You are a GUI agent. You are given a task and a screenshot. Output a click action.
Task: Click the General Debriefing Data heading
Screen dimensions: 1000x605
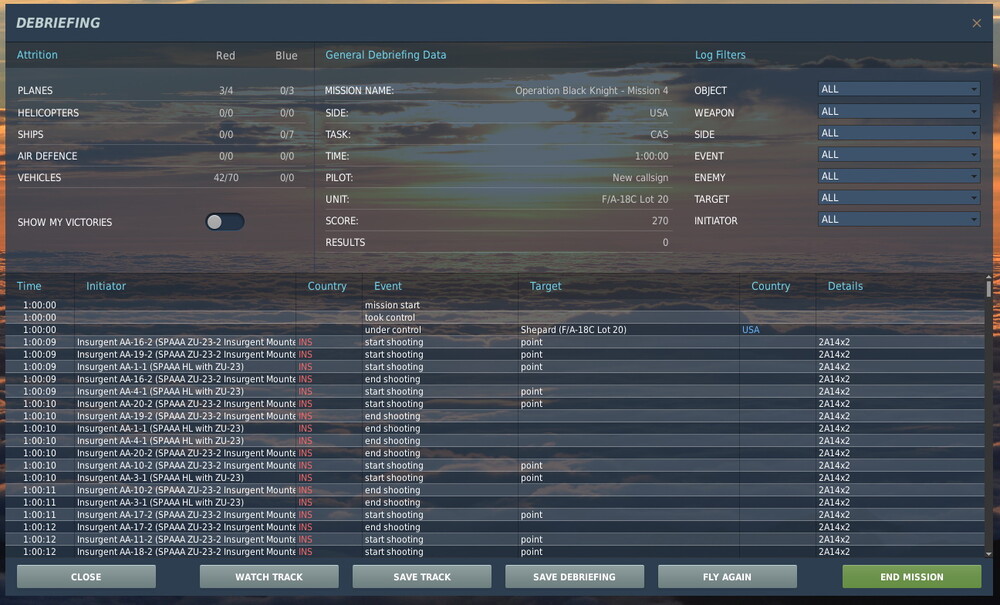coord(386,55)
